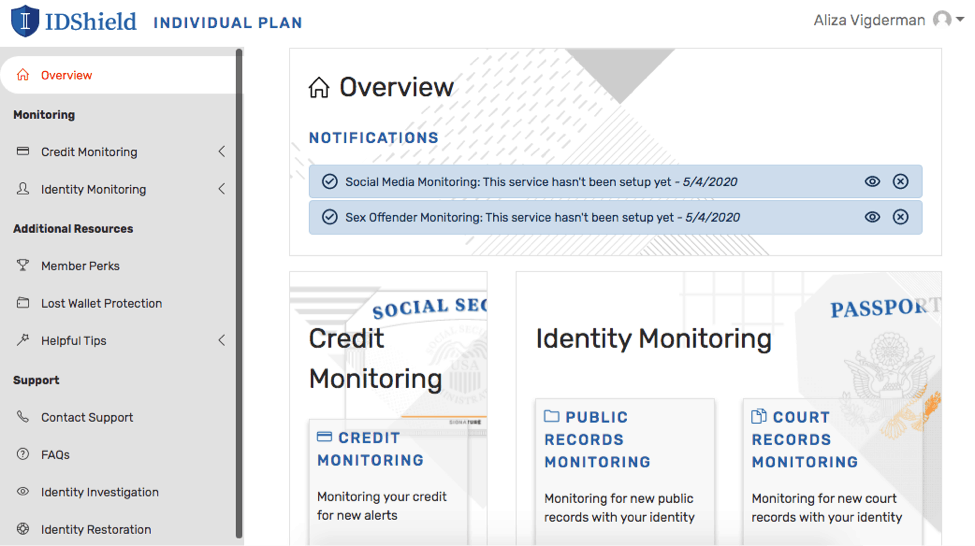Click the Identity Restoration lifebuoy icon
Viewport: 975px width, 546px height.
pos(23,529)
